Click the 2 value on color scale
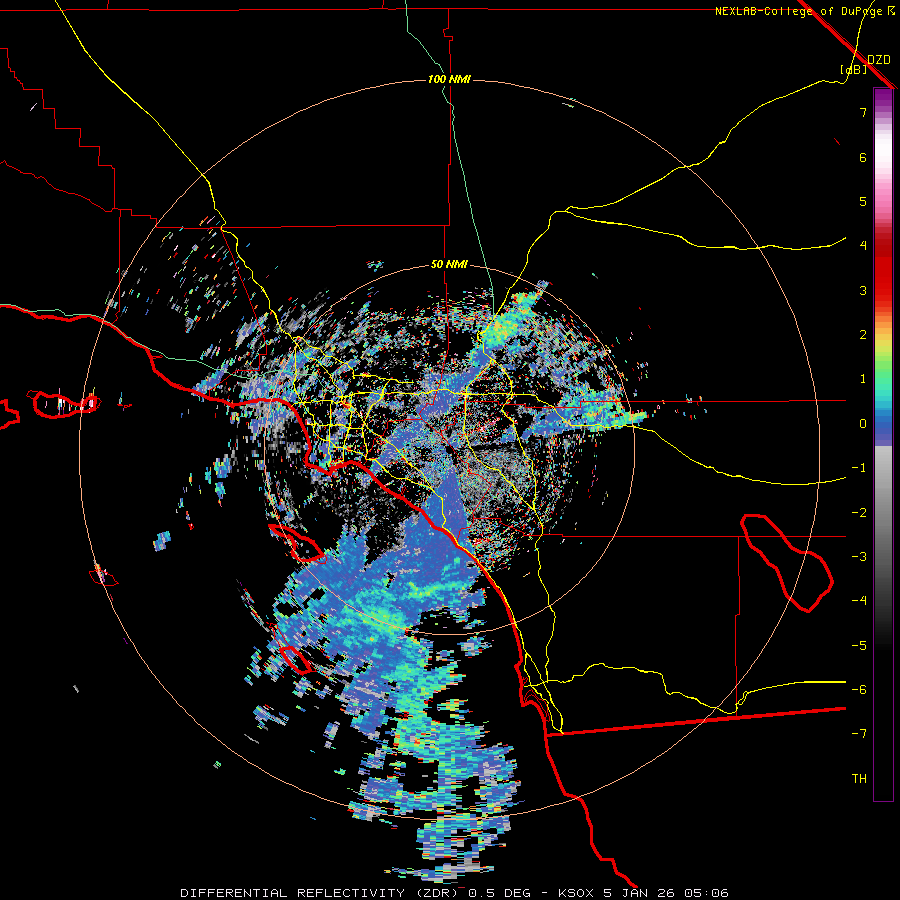This screenshot has width=900, height=900. [863, 335]
